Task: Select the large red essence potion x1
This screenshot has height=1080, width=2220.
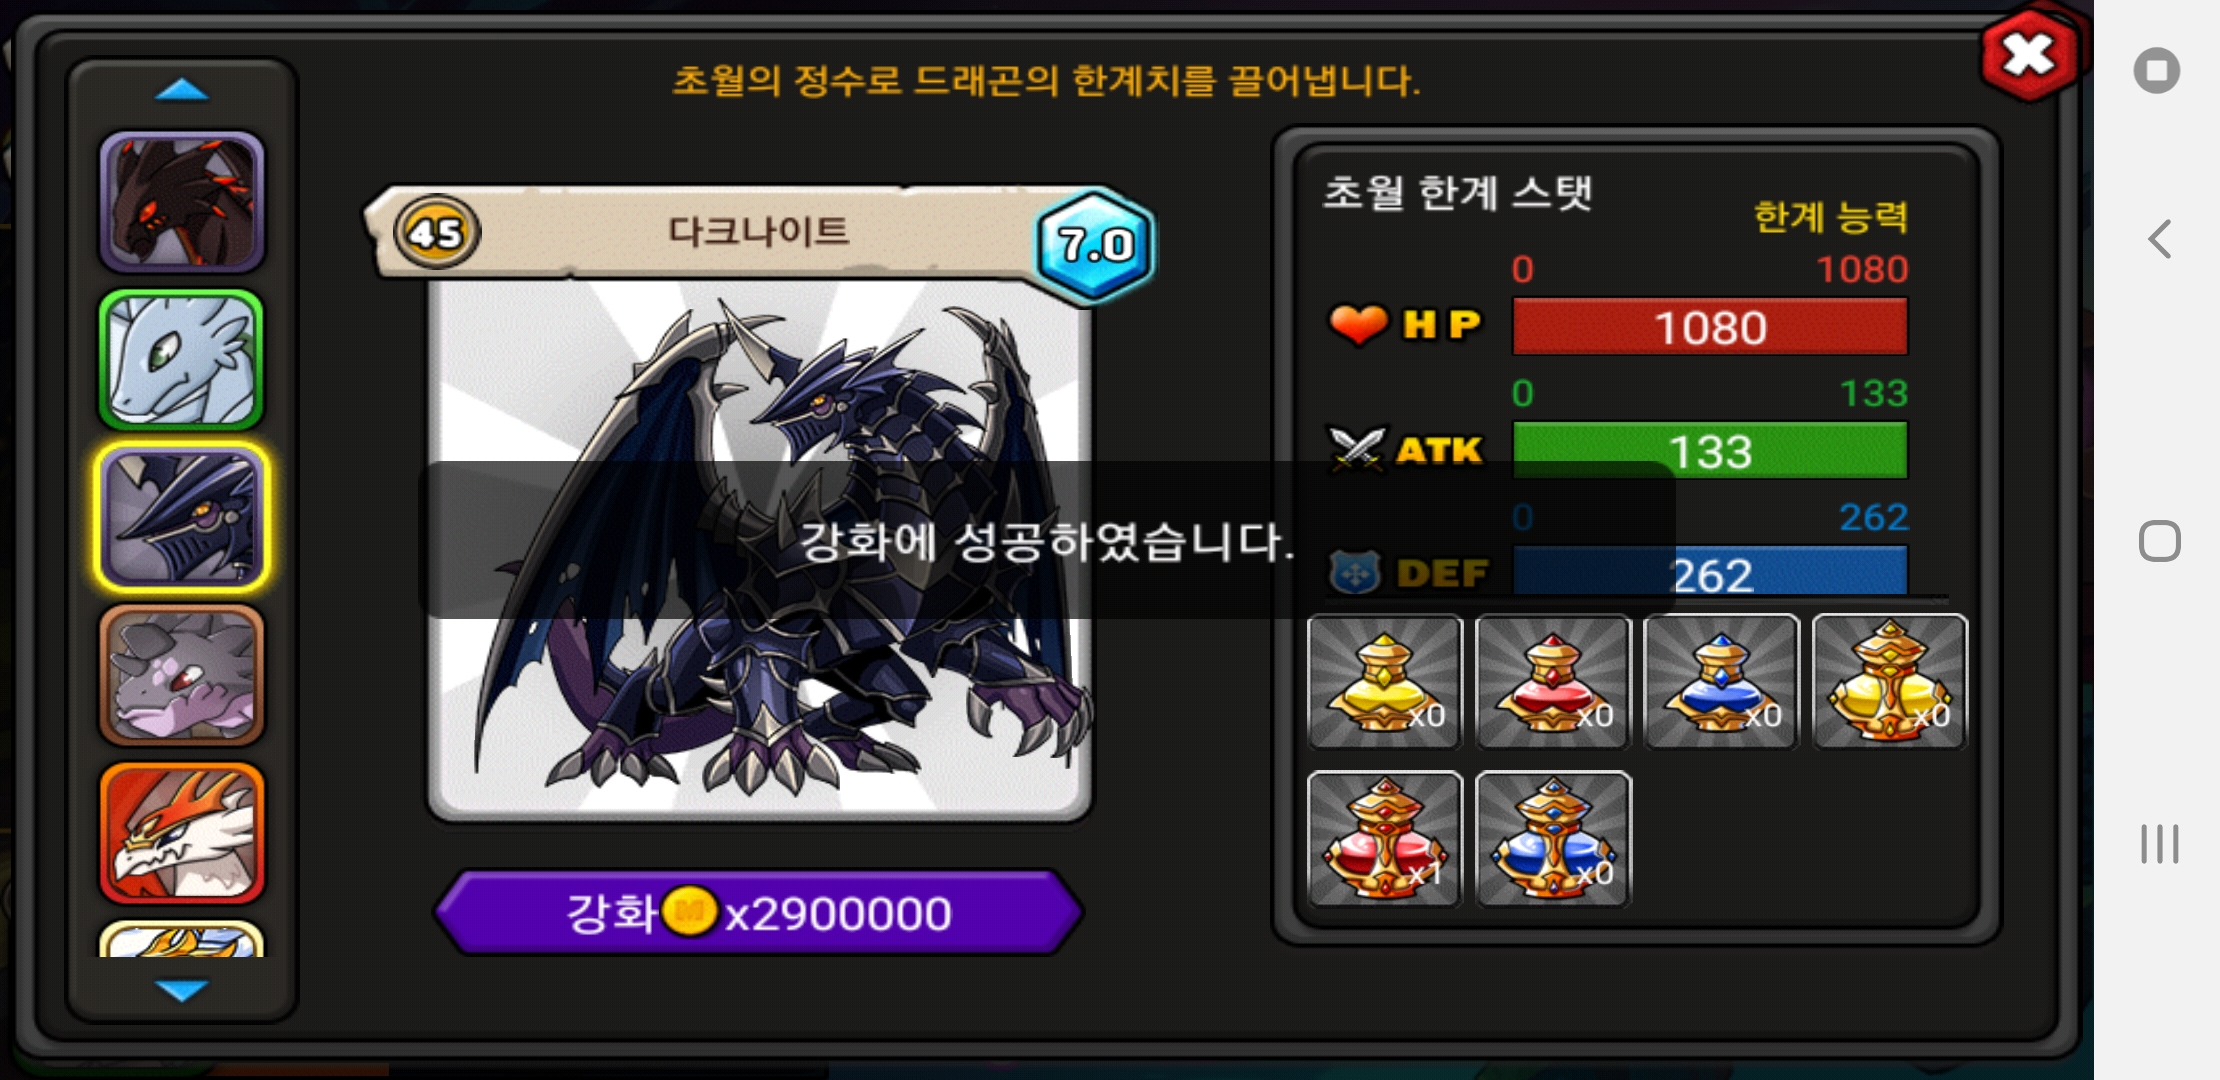Action: pos(1385,839)
